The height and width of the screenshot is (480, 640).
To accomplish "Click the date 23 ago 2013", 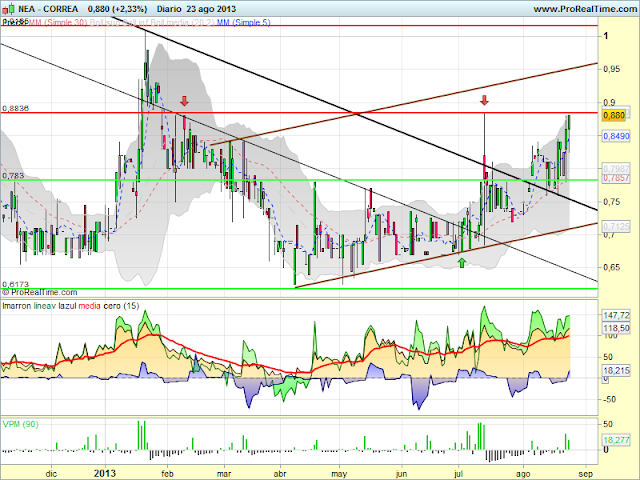I will coord(211,9).
